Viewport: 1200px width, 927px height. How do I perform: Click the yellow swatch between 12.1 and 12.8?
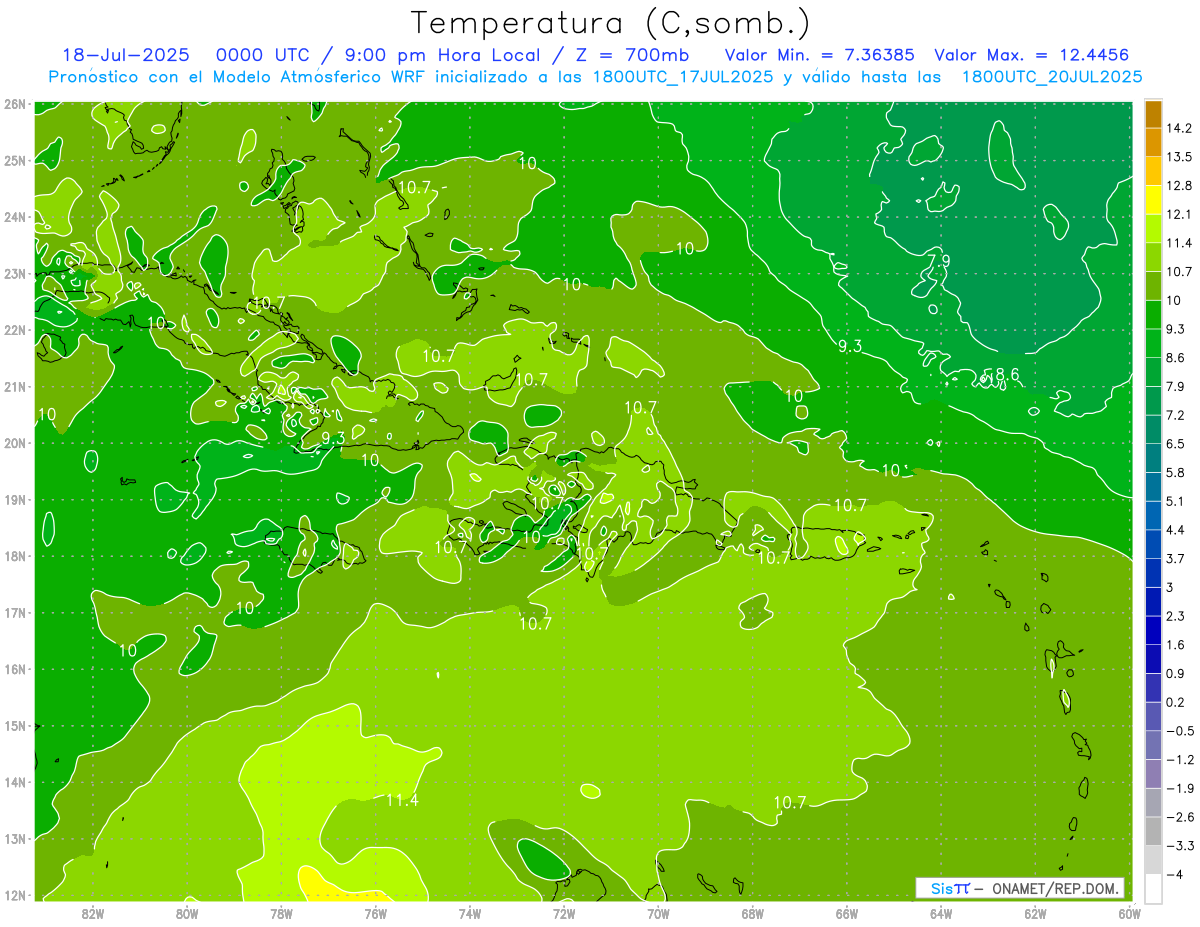pyautogui.click(x=1153, y=200)
